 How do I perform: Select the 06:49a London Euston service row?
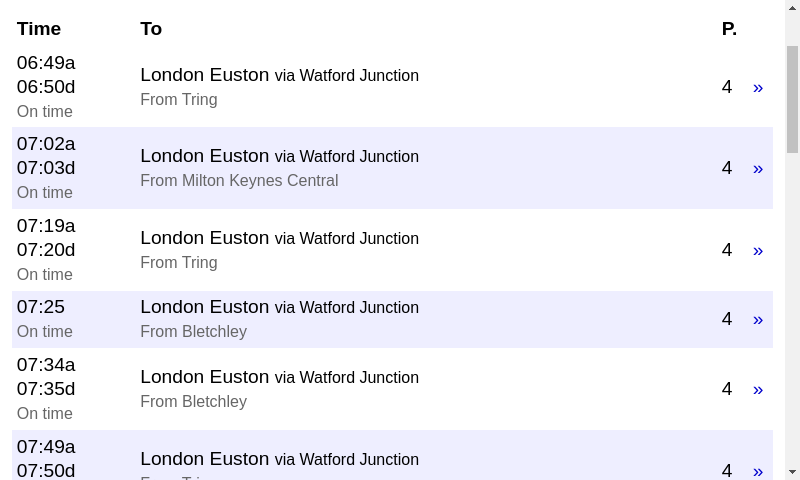coord(392,87)
